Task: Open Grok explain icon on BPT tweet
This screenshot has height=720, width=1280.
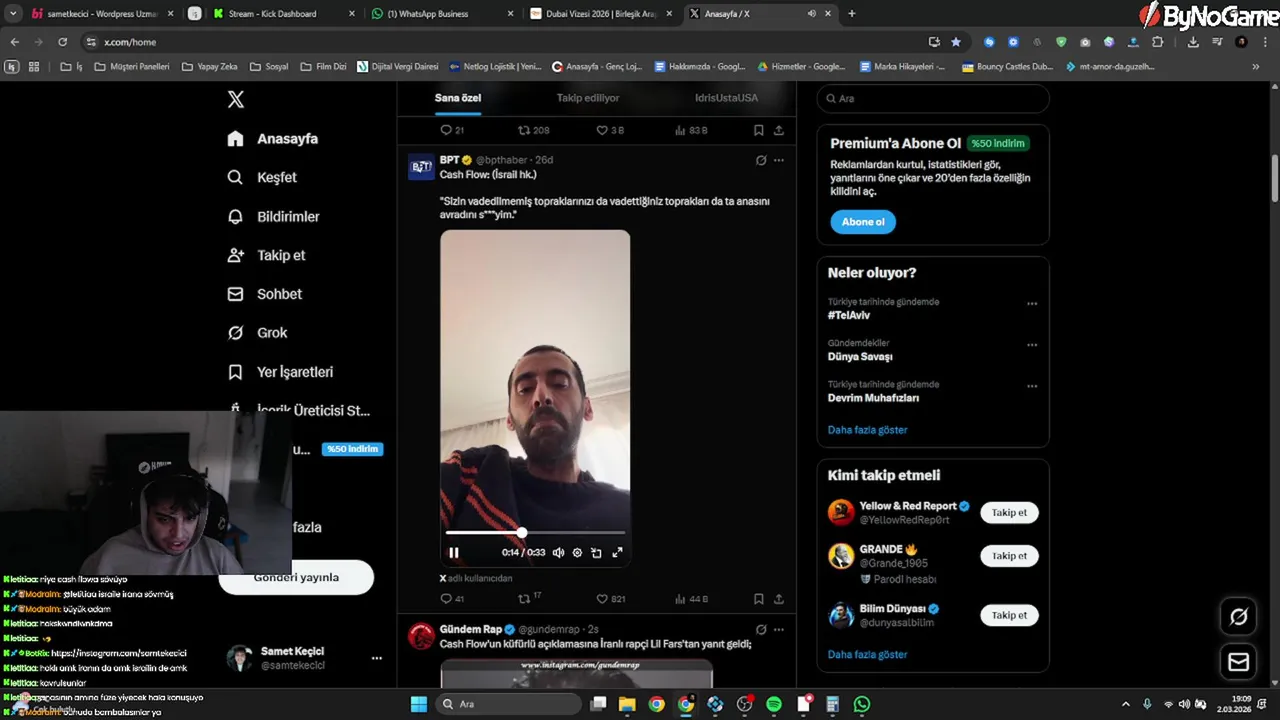Action: point(761,160)
